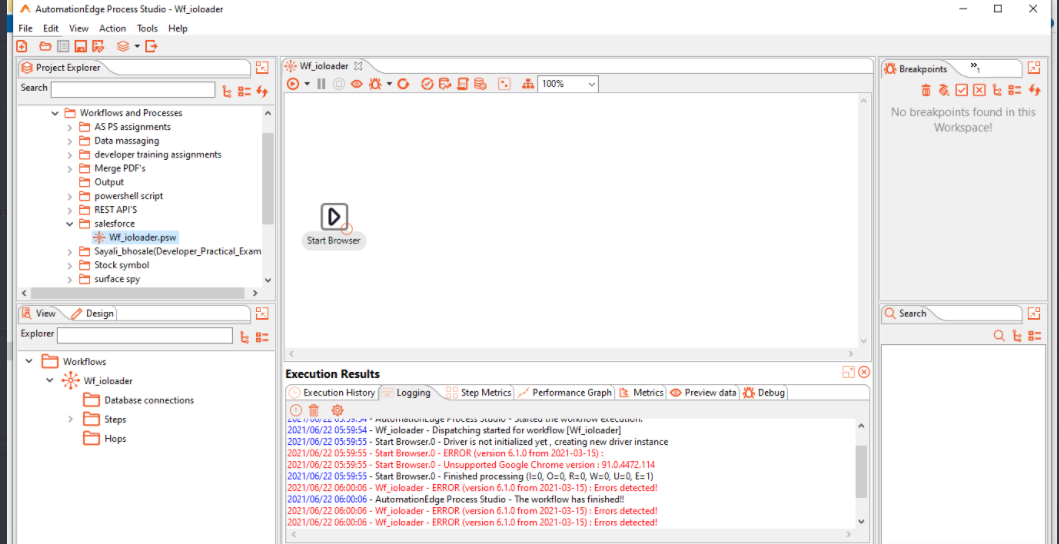Maximize the Breakpoints panel

[x=1034, y=68]
